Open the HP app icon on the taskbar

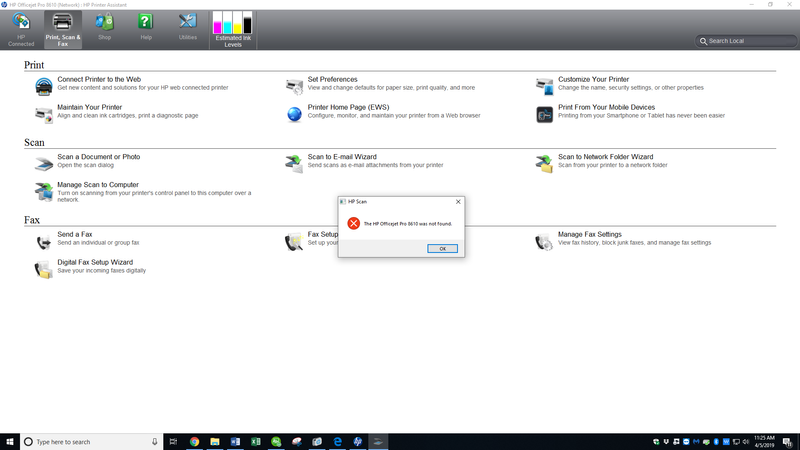tap(358, 442)
